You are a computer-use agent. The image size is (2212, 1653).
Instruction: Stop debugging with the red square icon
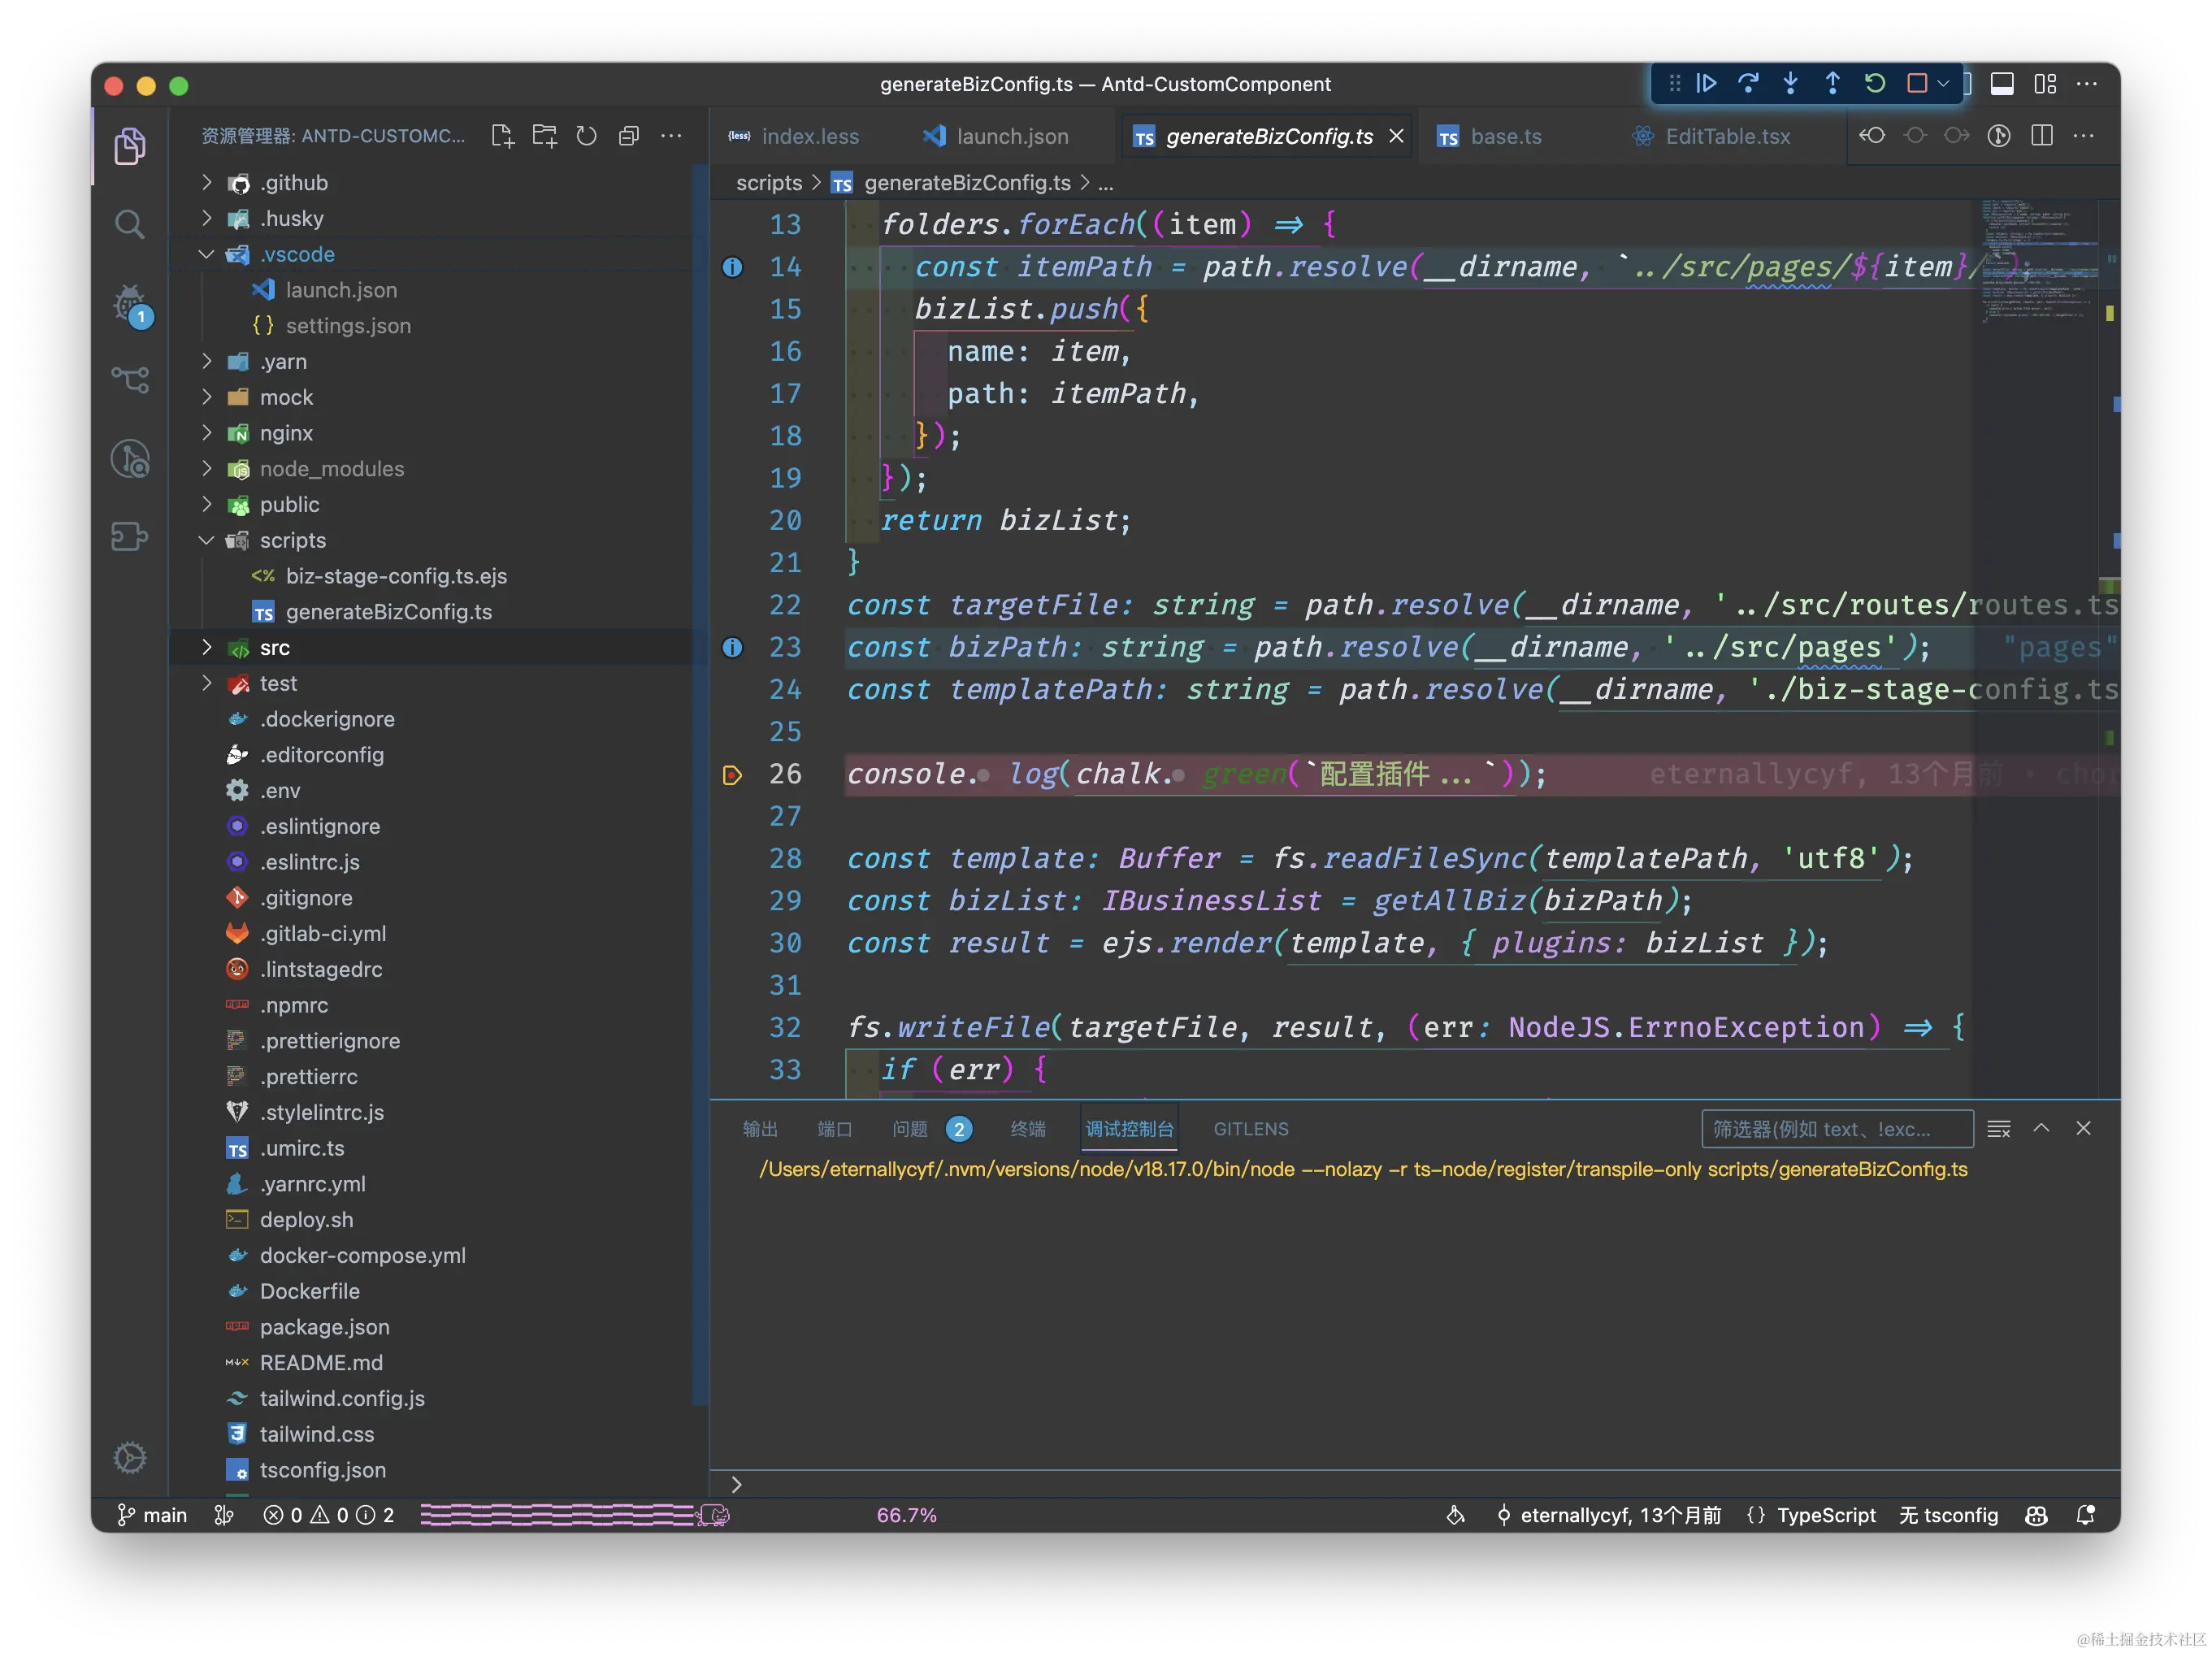pyautogui.click(x=1915, y=84)
